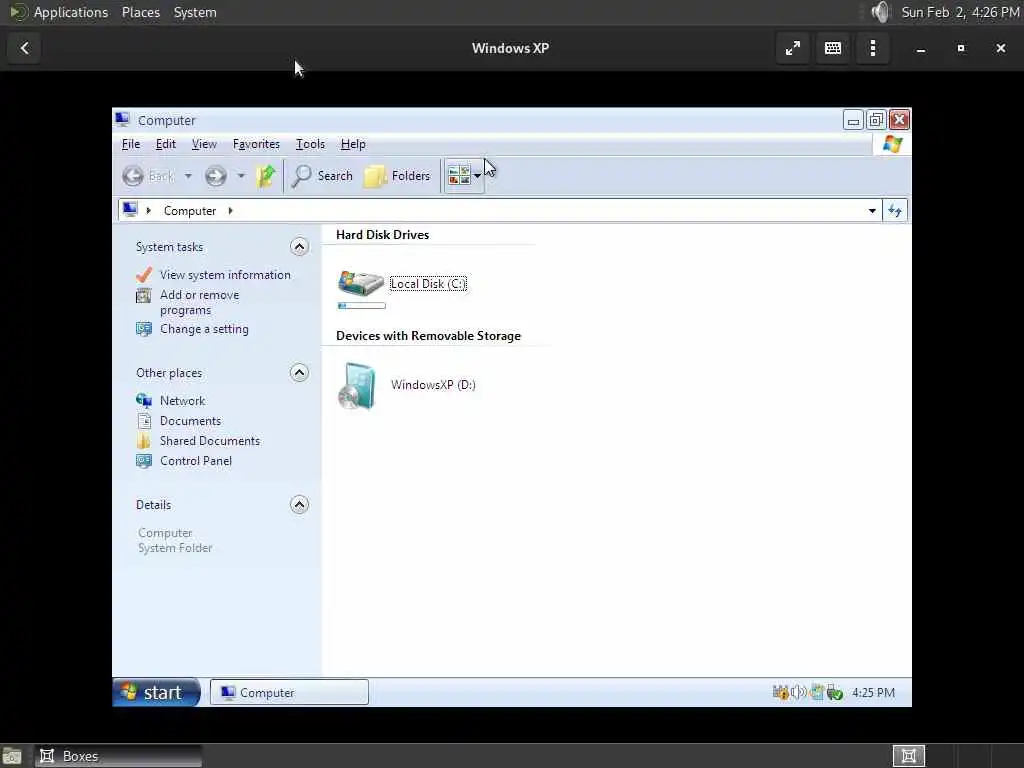Click the Windows flag logo throbber
The width and height of the screenshot is (1024, 768).
(x=892, y=144)
